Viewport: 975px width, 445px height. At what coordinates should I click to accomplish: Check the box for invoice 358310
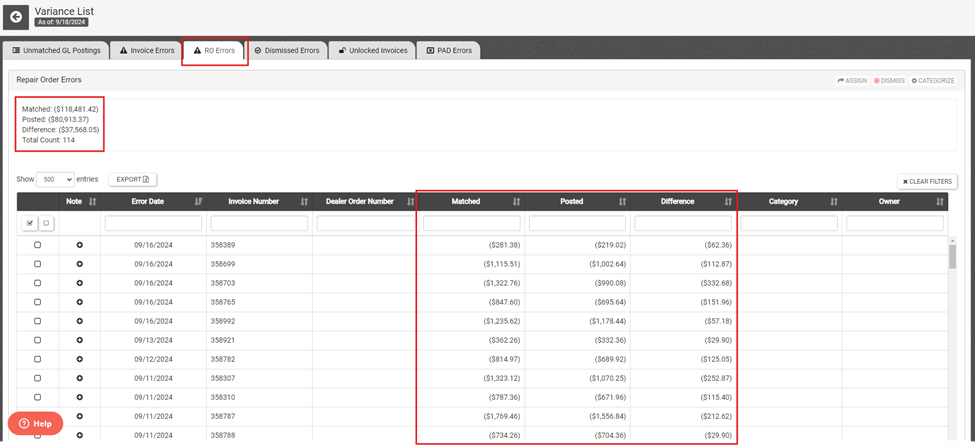[x=37, y=397]
